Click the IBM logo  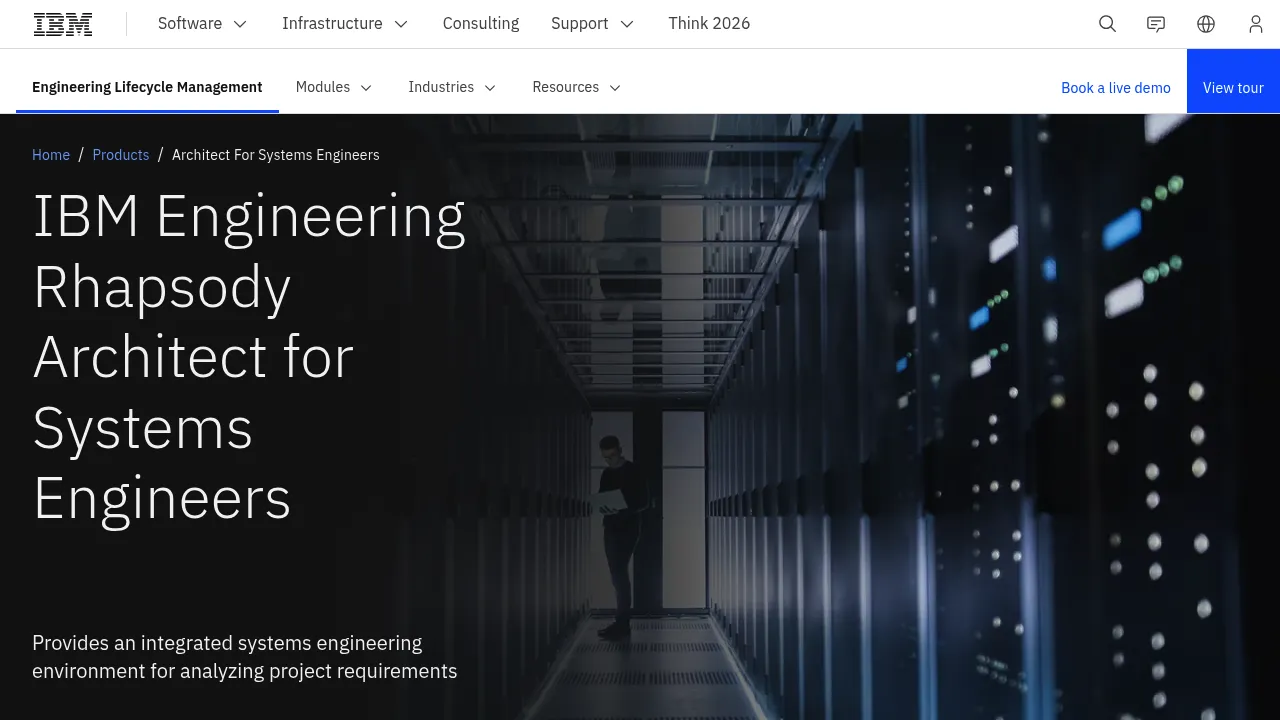[63, 24]
